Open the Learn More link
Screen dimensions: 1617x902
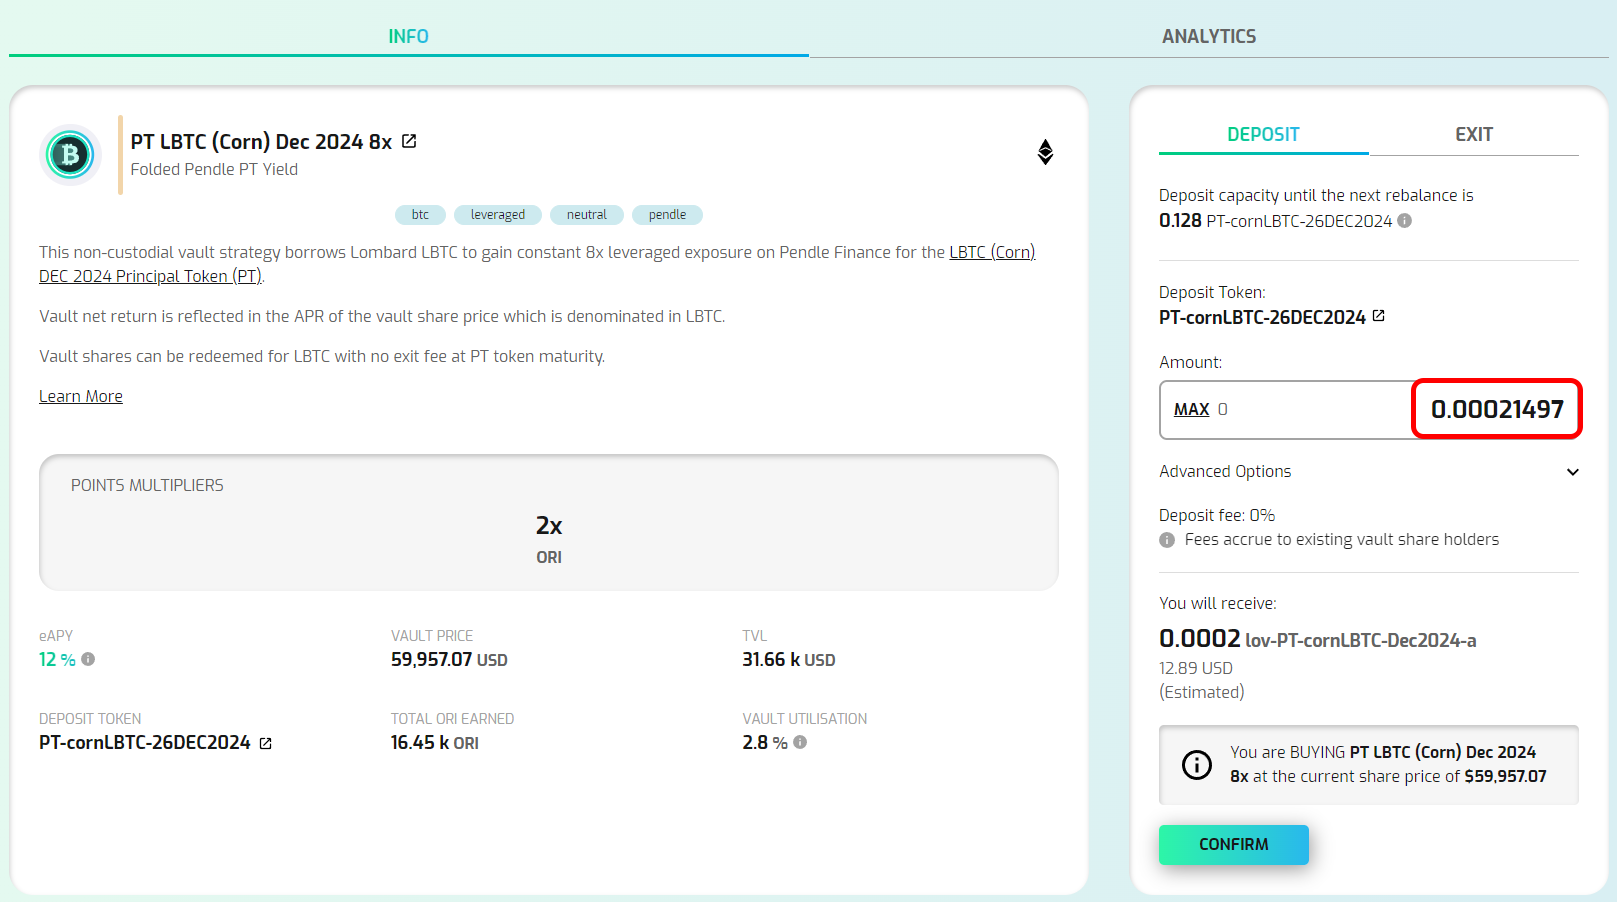[81, 396]
